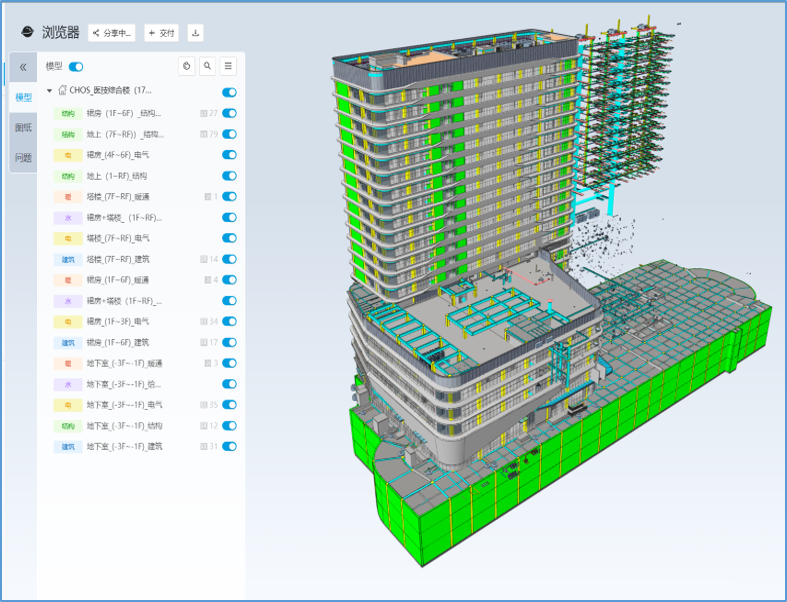Open the 问题 tab
This screenshot has height=602, width=787.
click(23, 158)
